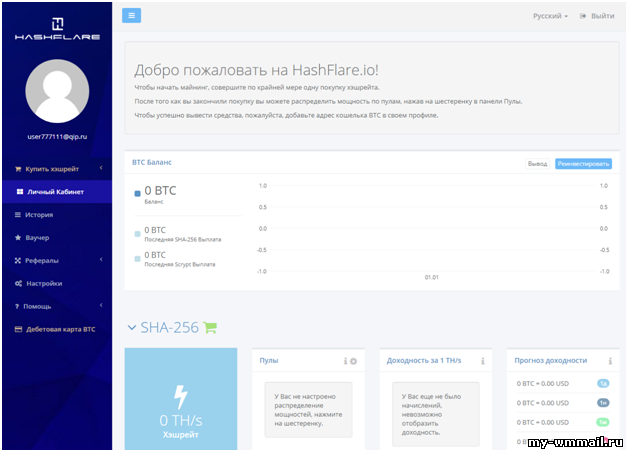Click the gears icon beside Настройки

(18, 283)
